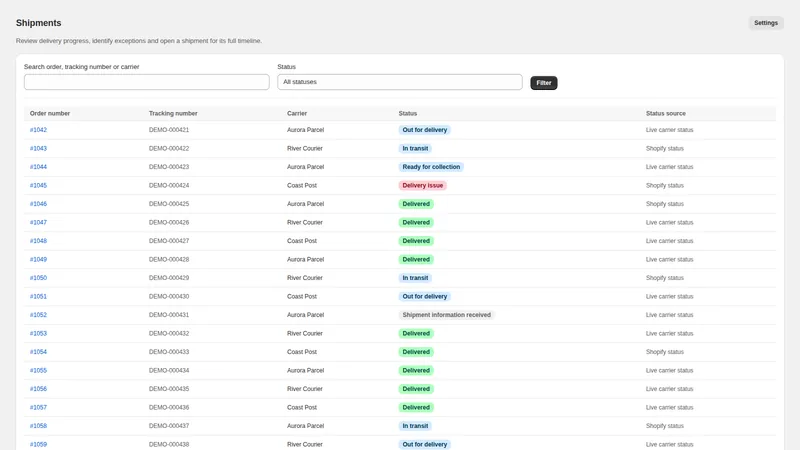The width and height of the screenshot is (800, 450).
Task: Open order #1046
Action: [x=38, y=204]
